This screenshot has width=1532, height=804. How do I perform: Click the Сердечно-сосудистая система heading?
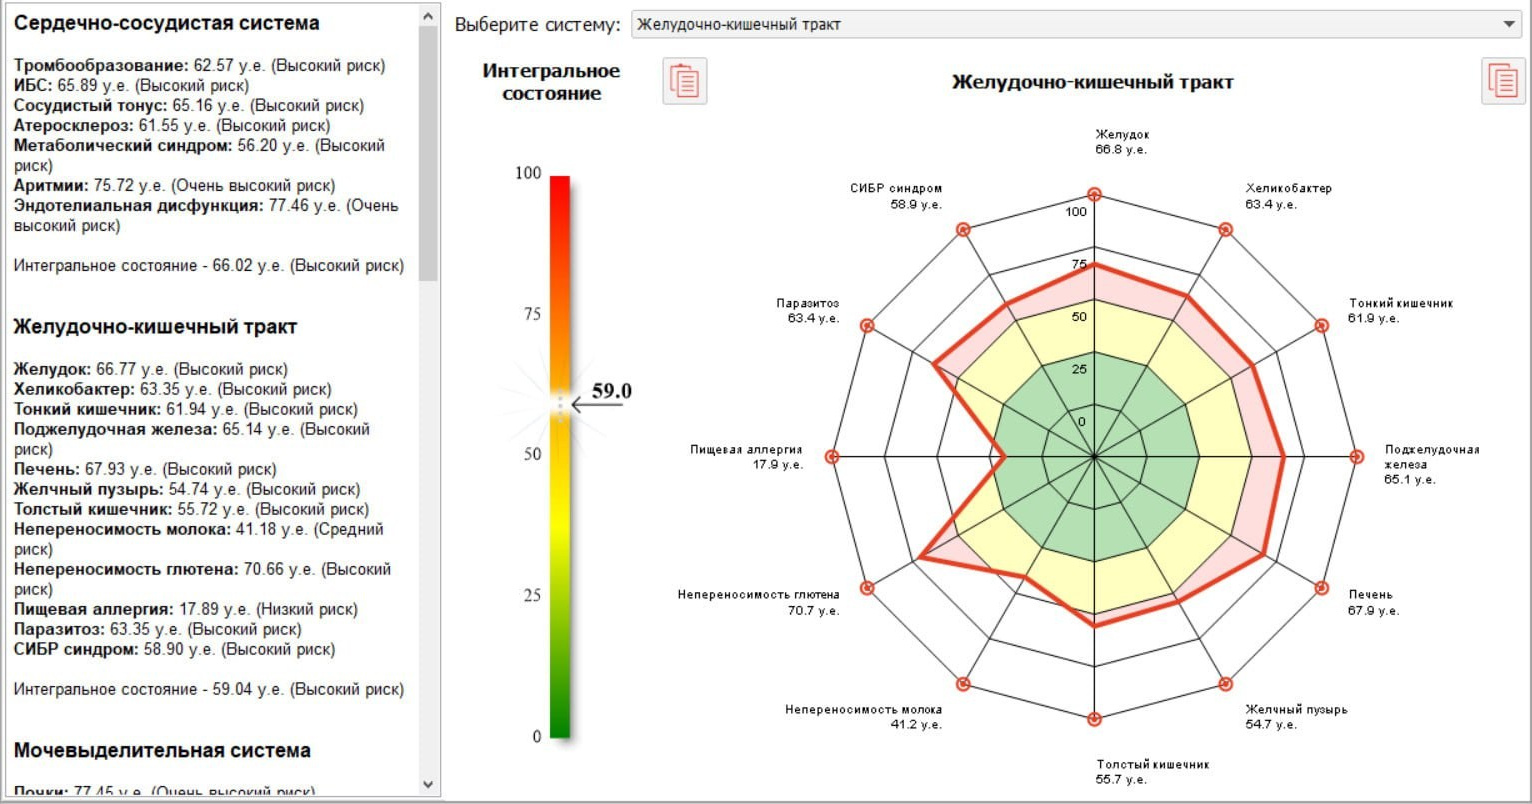click(167, 23)
